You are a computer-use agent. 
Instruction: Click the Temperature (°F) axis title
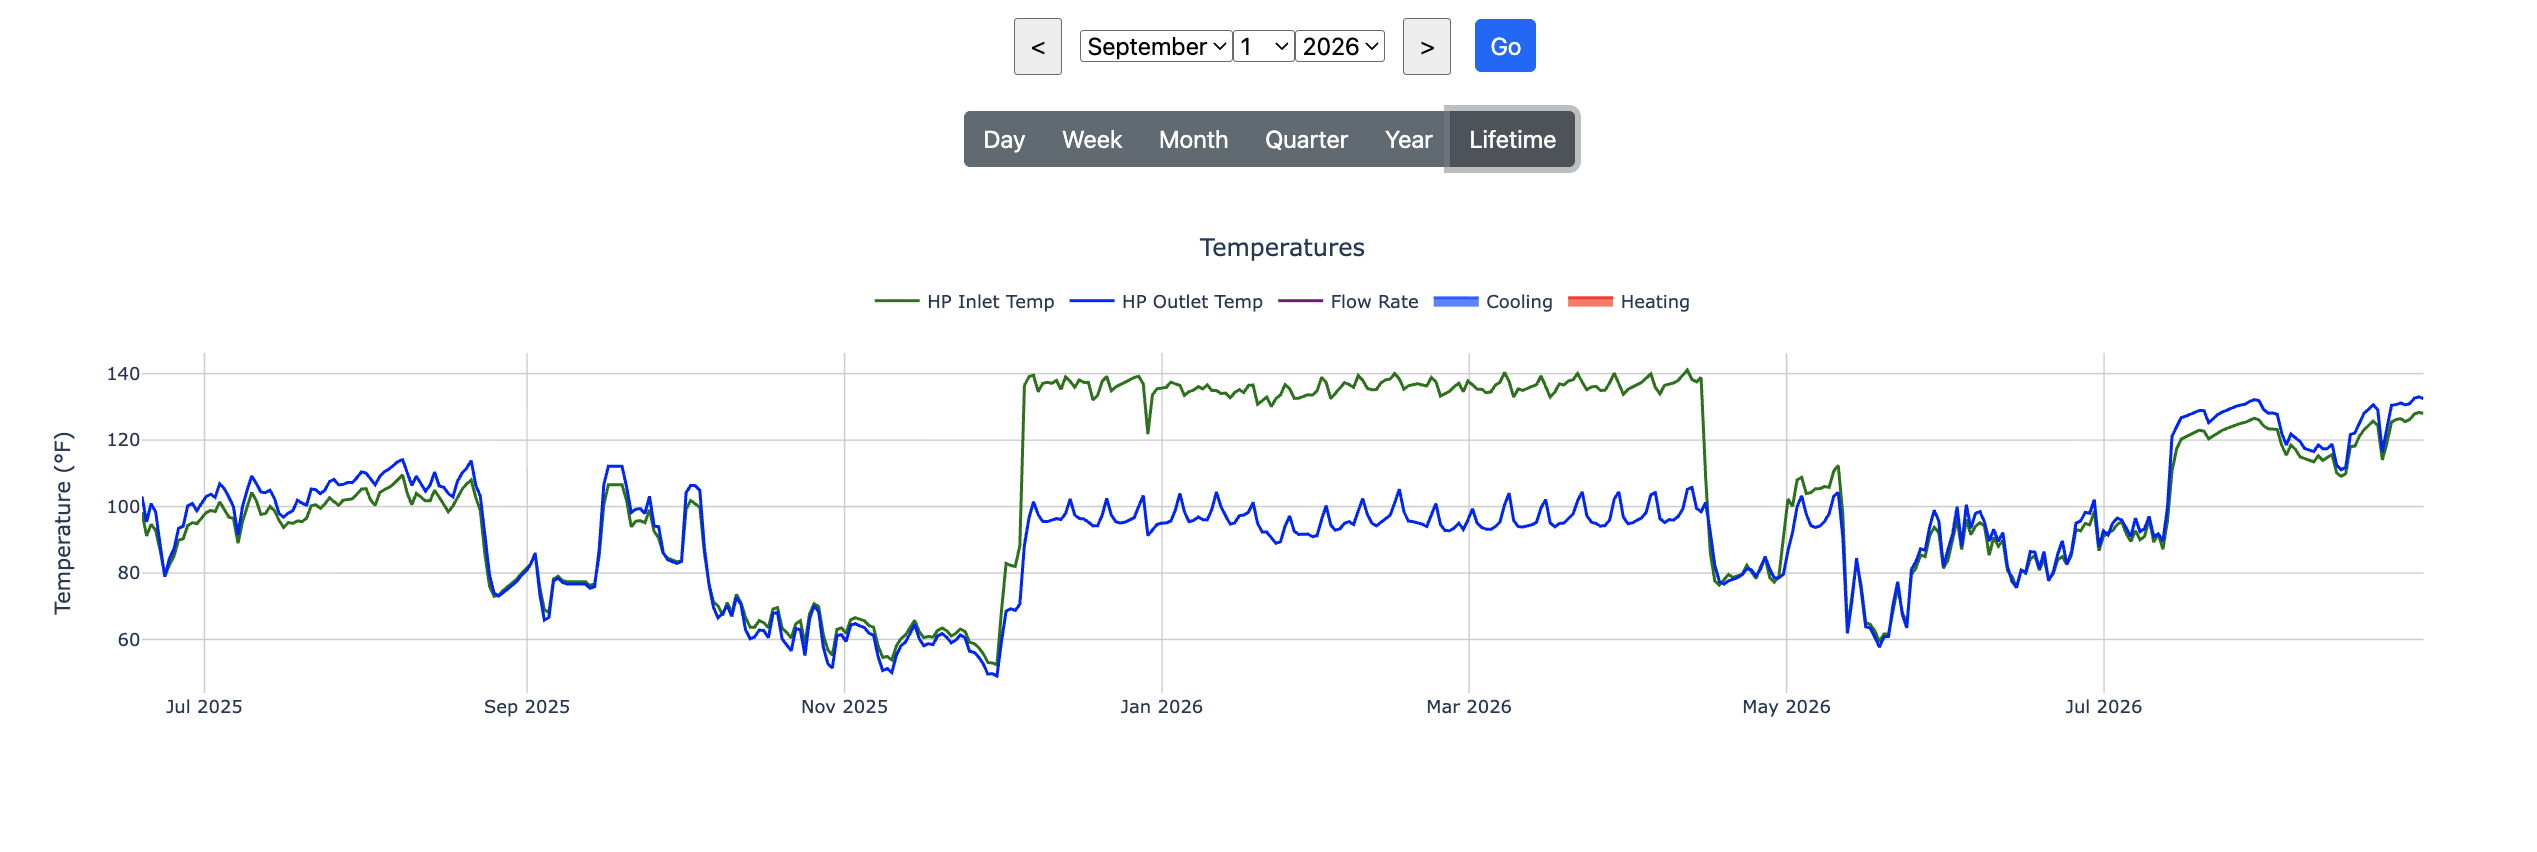tap(63, 522)
